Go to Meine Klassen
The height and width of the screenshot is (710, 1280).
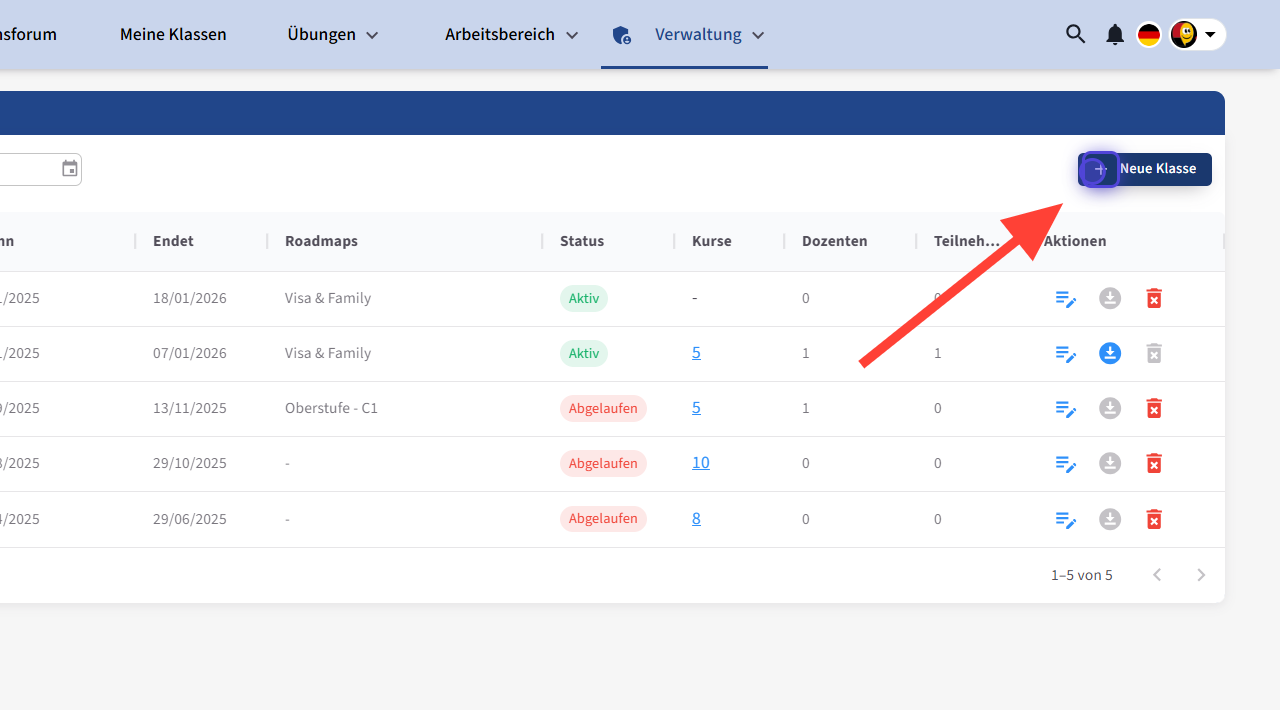click(x=173, y=35)
